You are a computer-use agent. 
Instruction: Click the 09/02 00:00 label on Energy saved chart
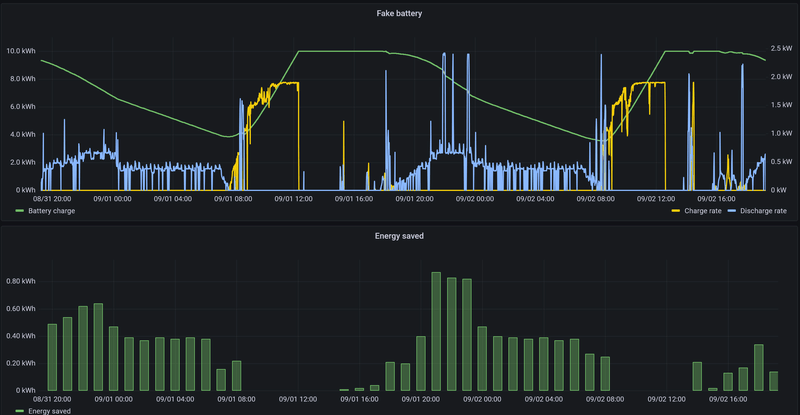click(482, 399)
